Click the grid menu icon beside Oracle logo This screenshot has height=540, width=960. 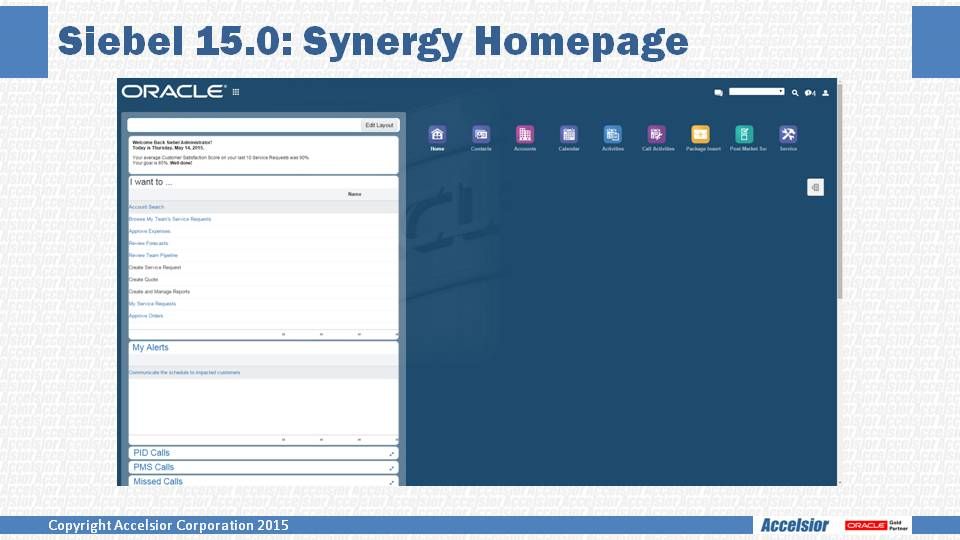coord(236,92)
